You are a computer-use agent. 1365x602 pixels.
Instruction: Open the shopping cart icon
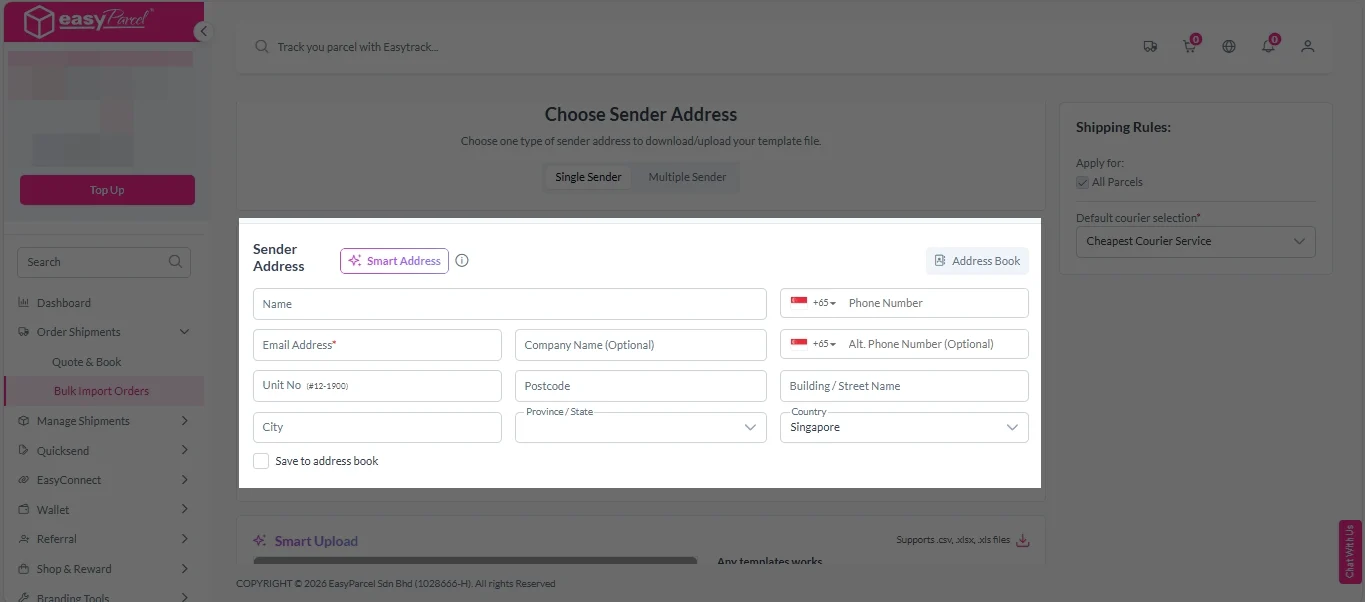pyautogui.click(x=1189, y=46)
